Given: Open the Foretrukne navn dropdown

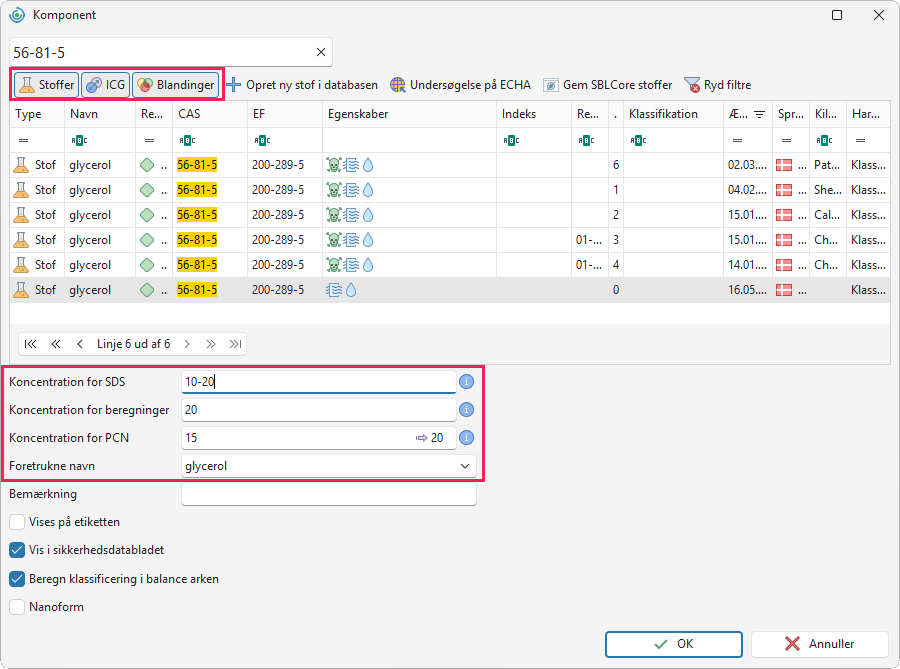Looking at the screenshot, I should (465, 466).
